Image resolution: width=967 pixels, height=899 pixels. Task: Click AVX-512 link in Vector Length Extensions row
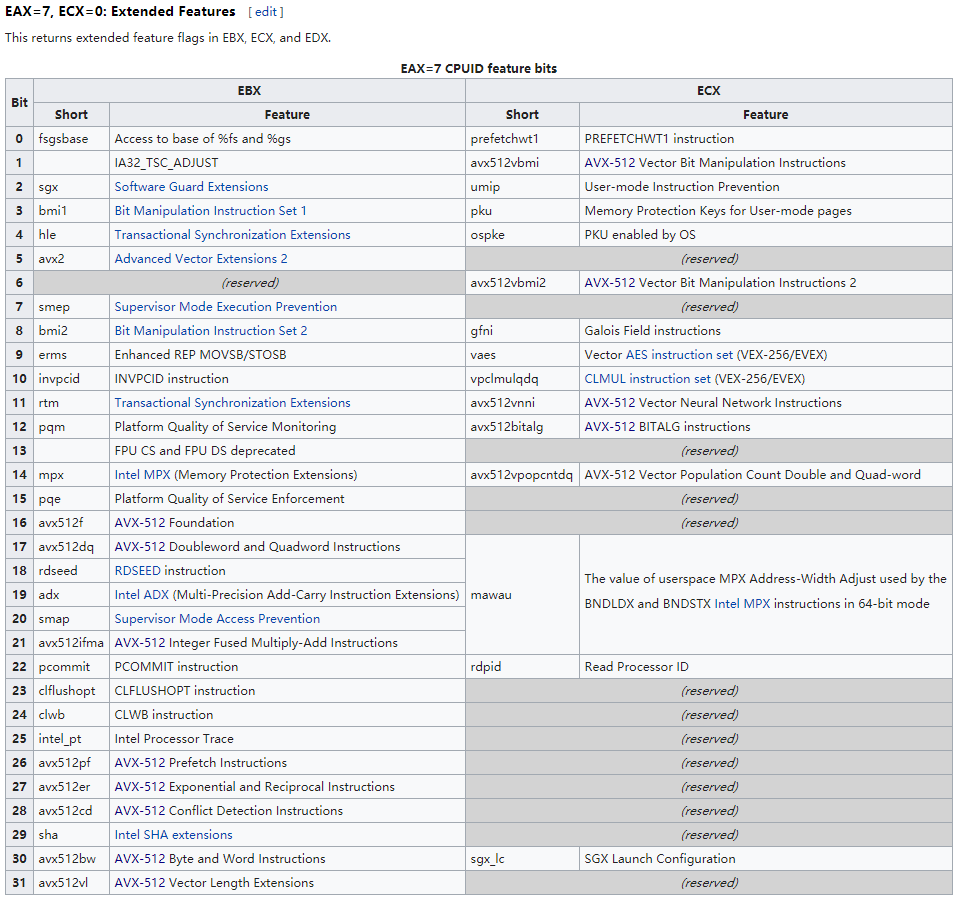point(140,884)
